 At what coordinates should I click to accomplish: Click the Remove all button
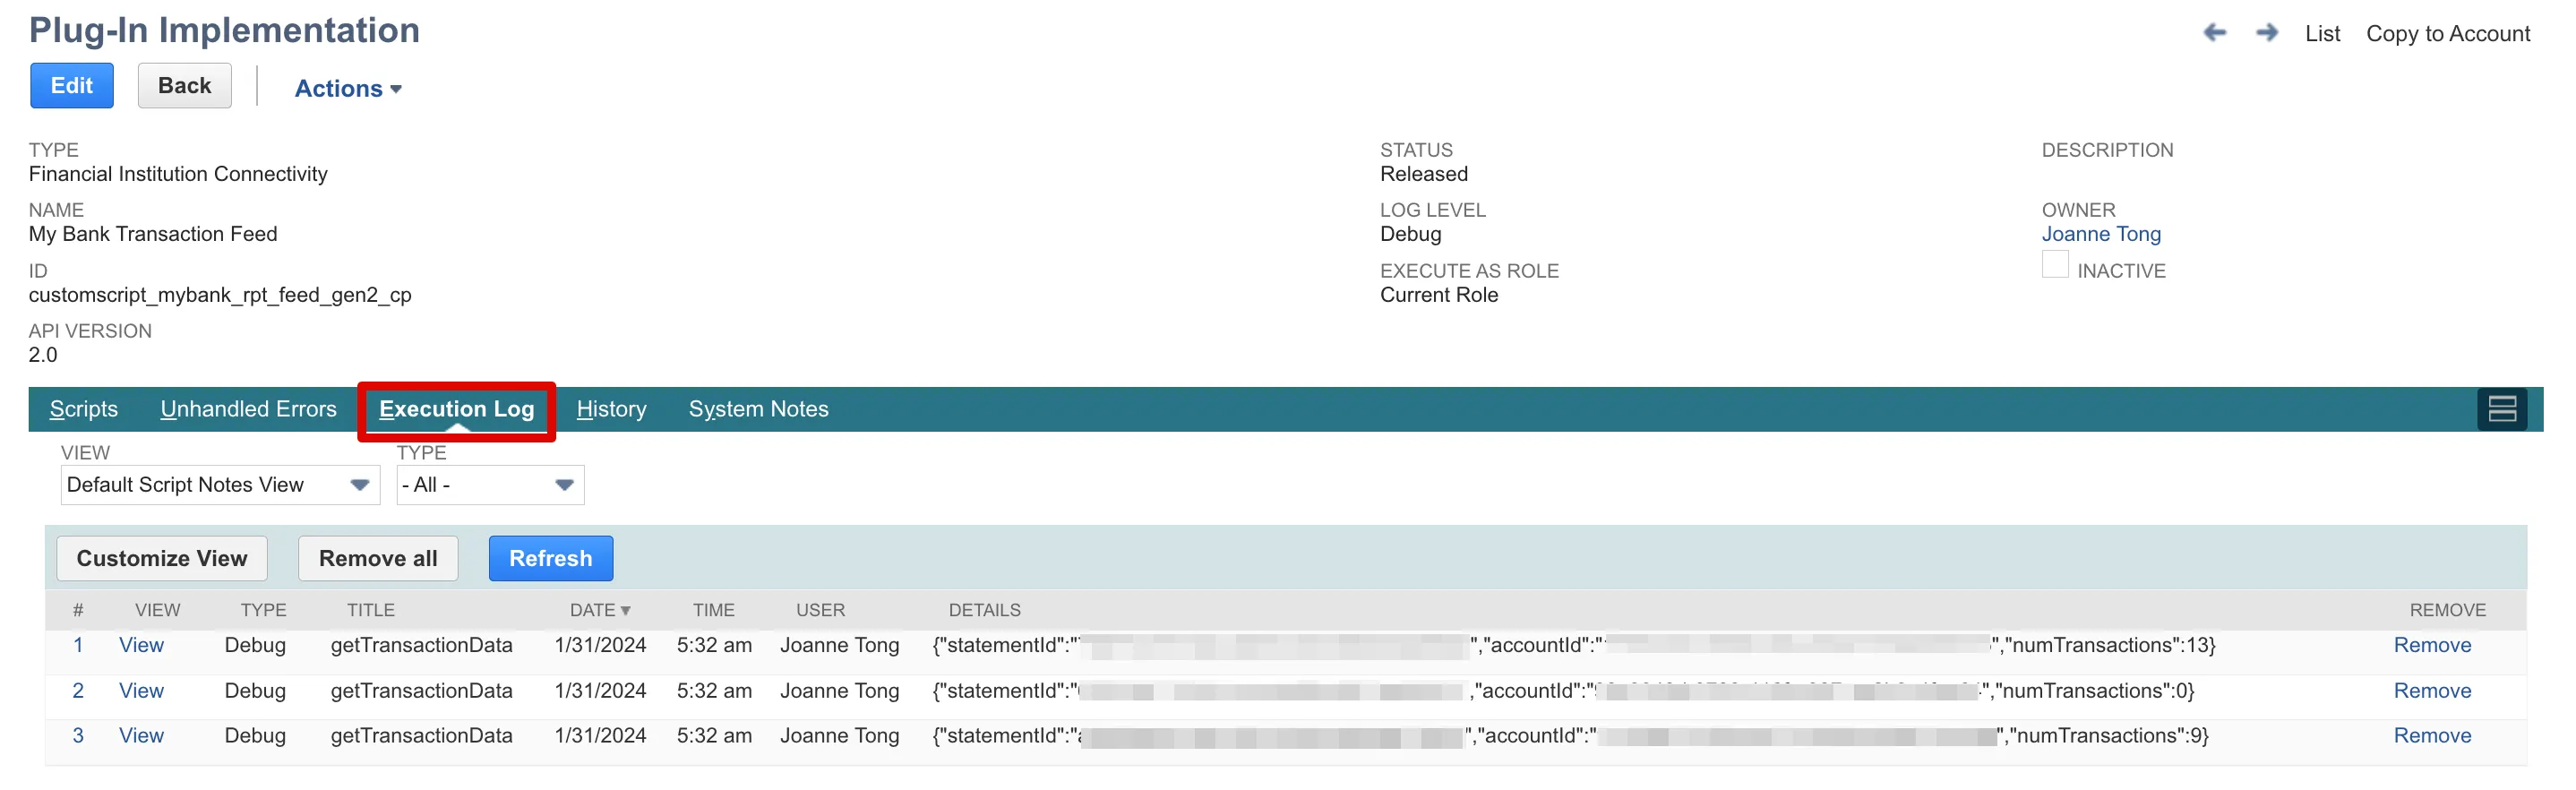click(378, 558)
